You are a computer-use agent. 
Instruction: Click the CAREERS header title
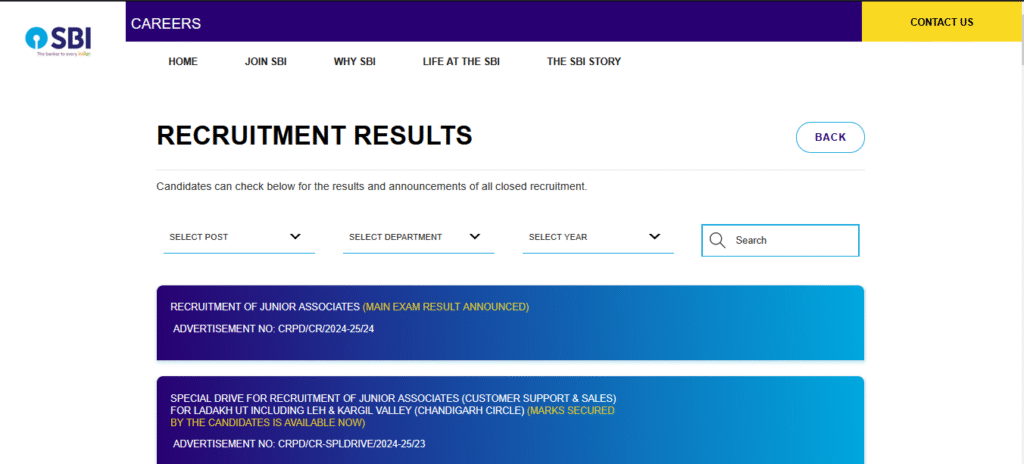[x=166, y=24]
